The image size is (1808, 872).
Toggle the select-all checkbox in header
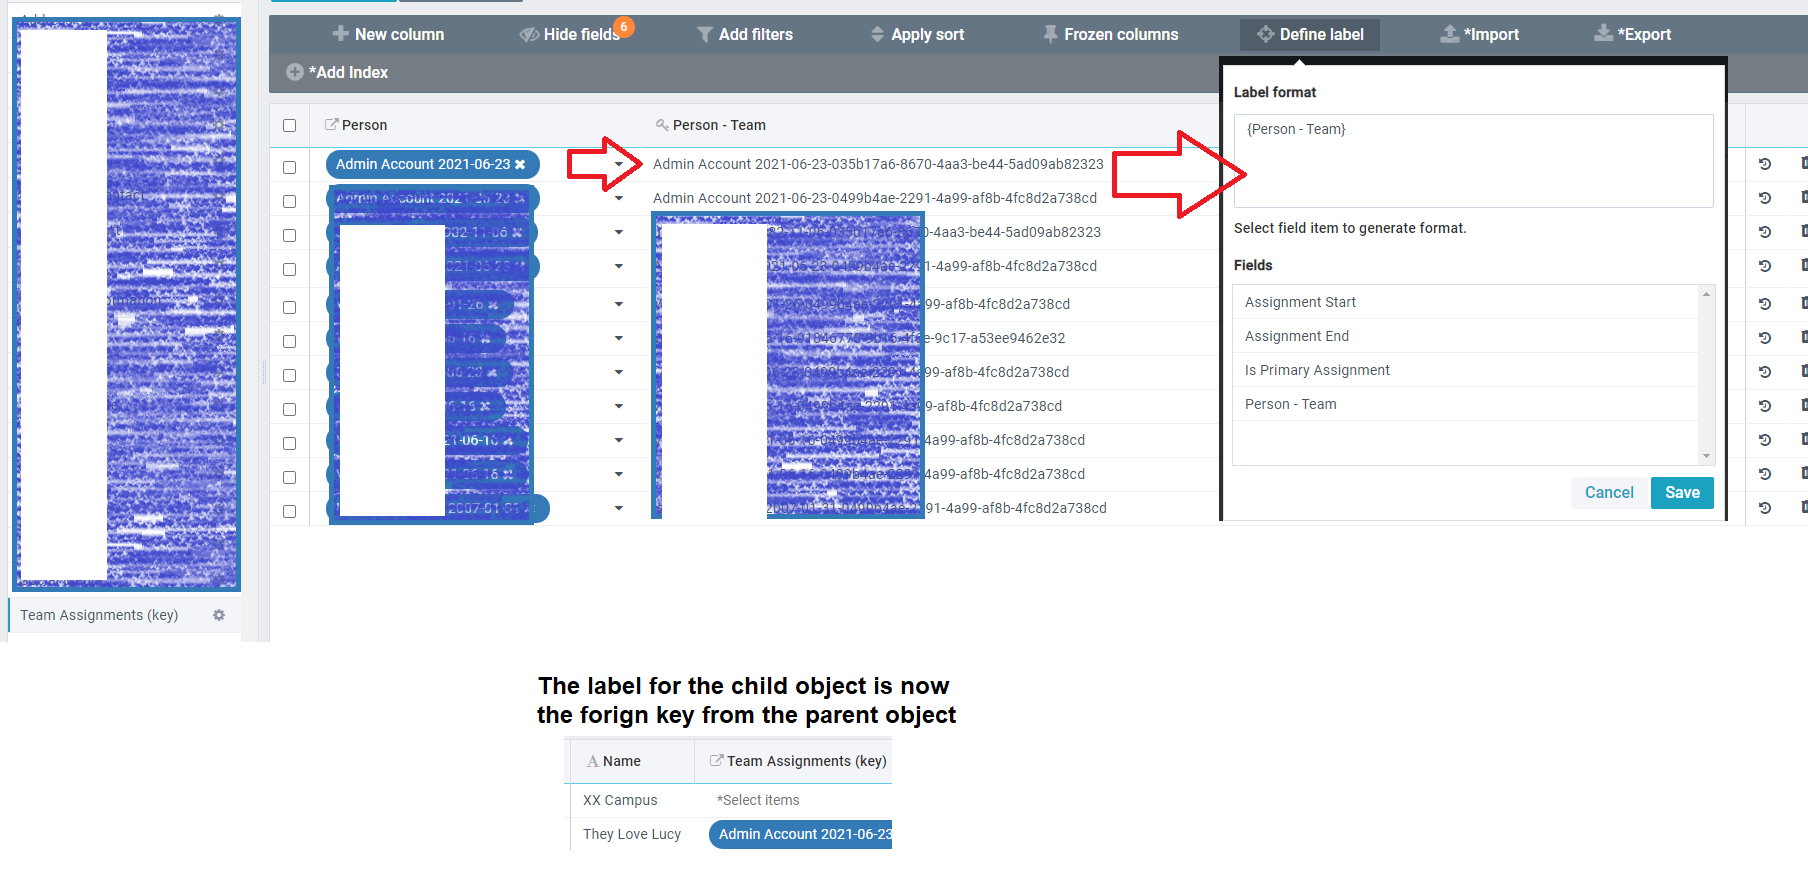pyautogui.click(x=290, y=126)
